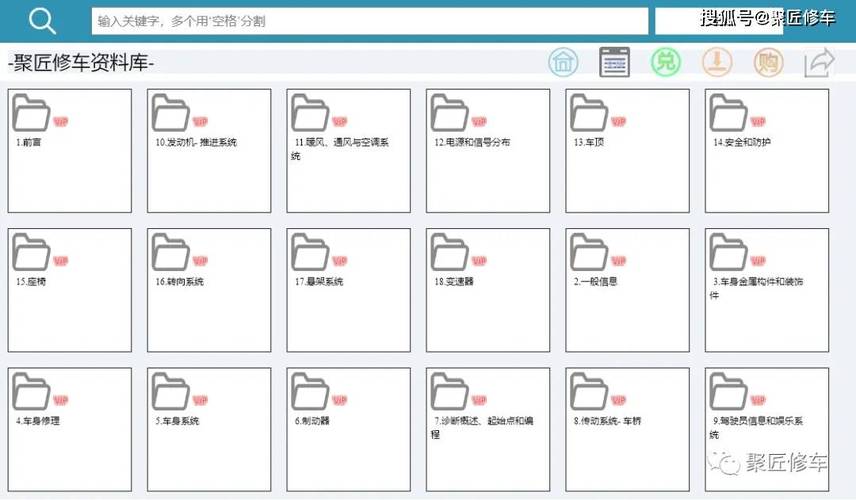Select the 5.车身系统 label
The width and height of the screenshot is (856, 500).
177,421
